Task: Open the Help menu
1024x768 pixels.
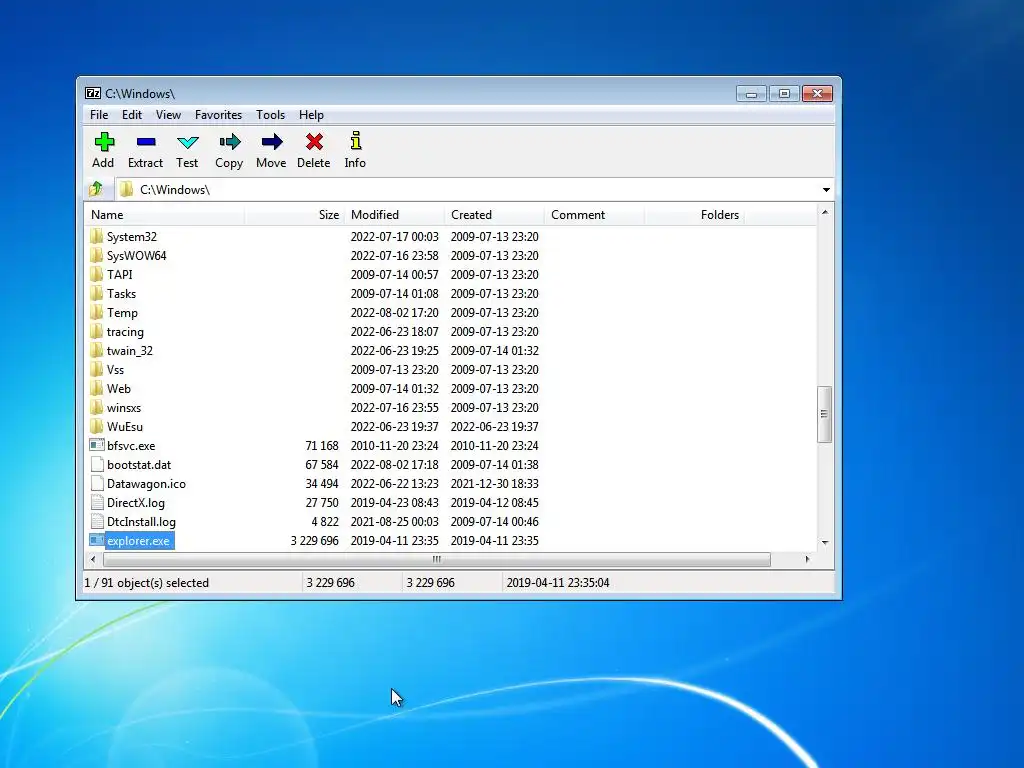Action: coord(312,115)
